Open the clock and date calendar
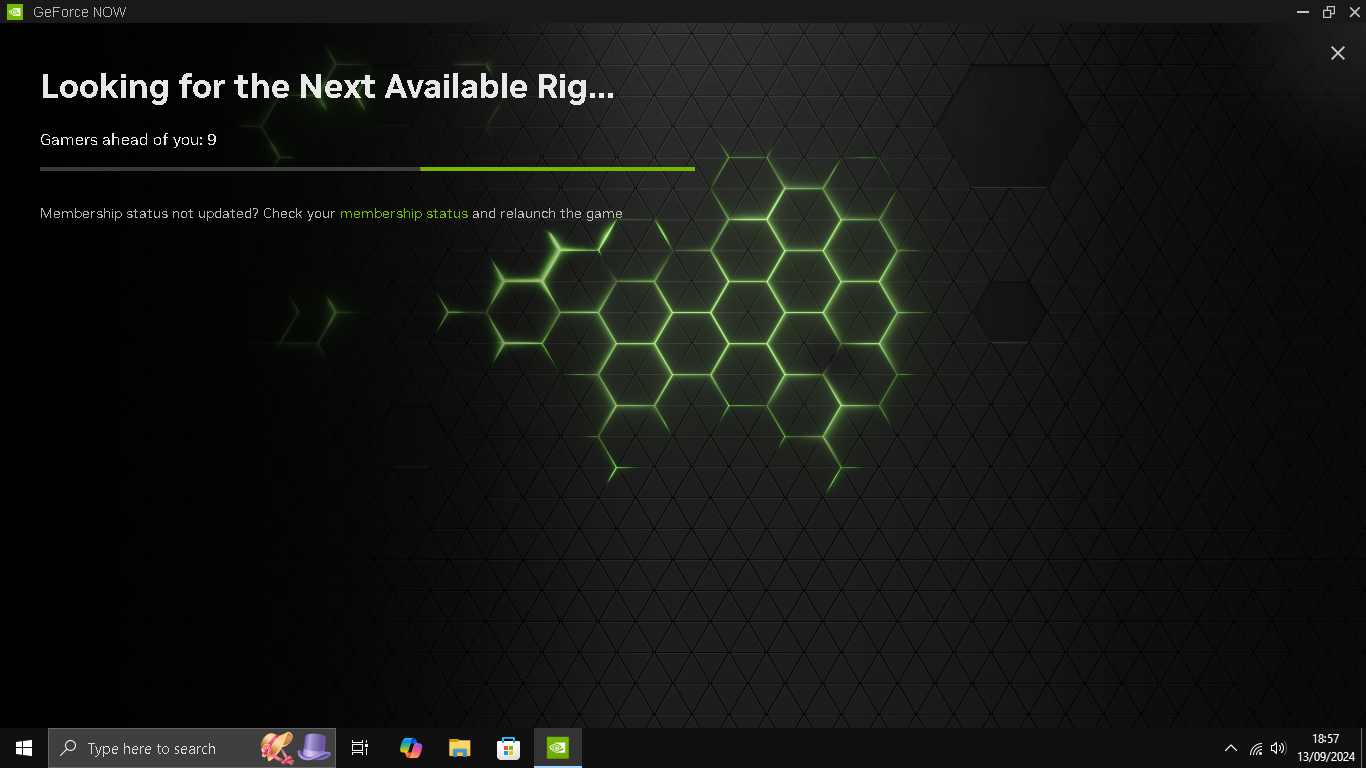Screen dimensions: 1366x768 tap(1325, 748)
